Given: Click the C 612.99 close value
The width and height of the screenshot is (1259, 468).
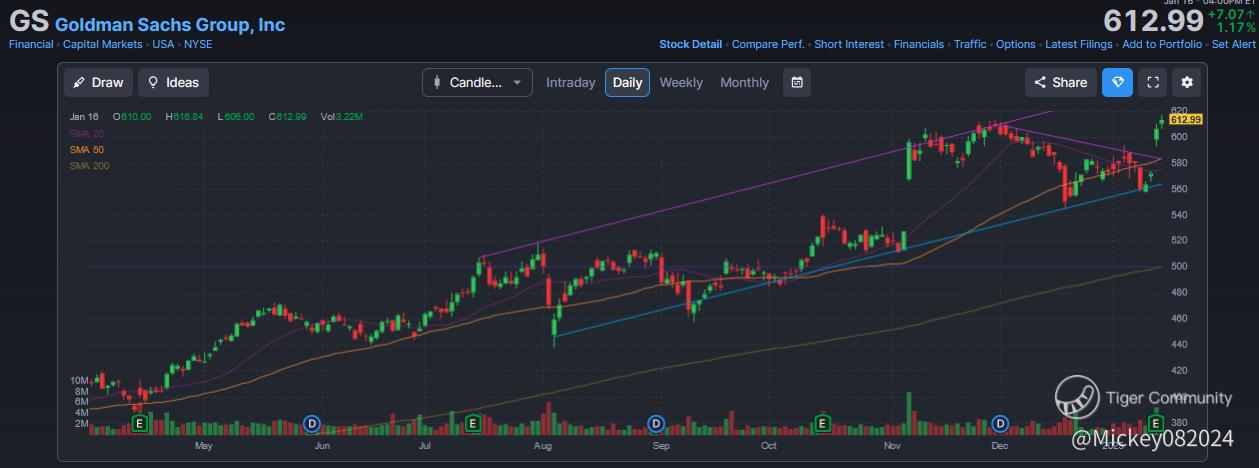Looking at the screenshot, I should click(x=289, y=117).
